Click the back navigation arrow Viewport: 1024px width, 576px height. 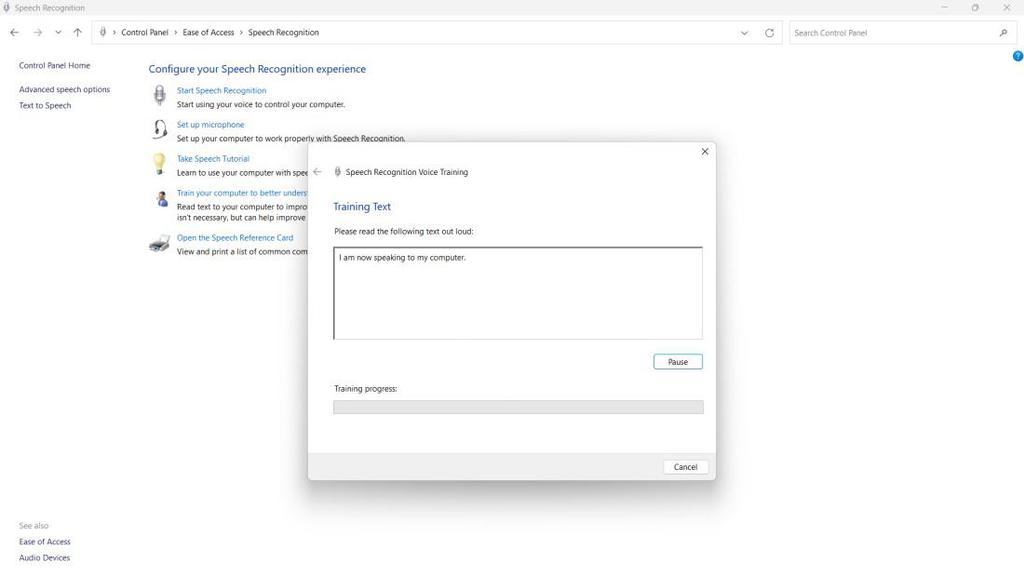(x=14, y=32)
